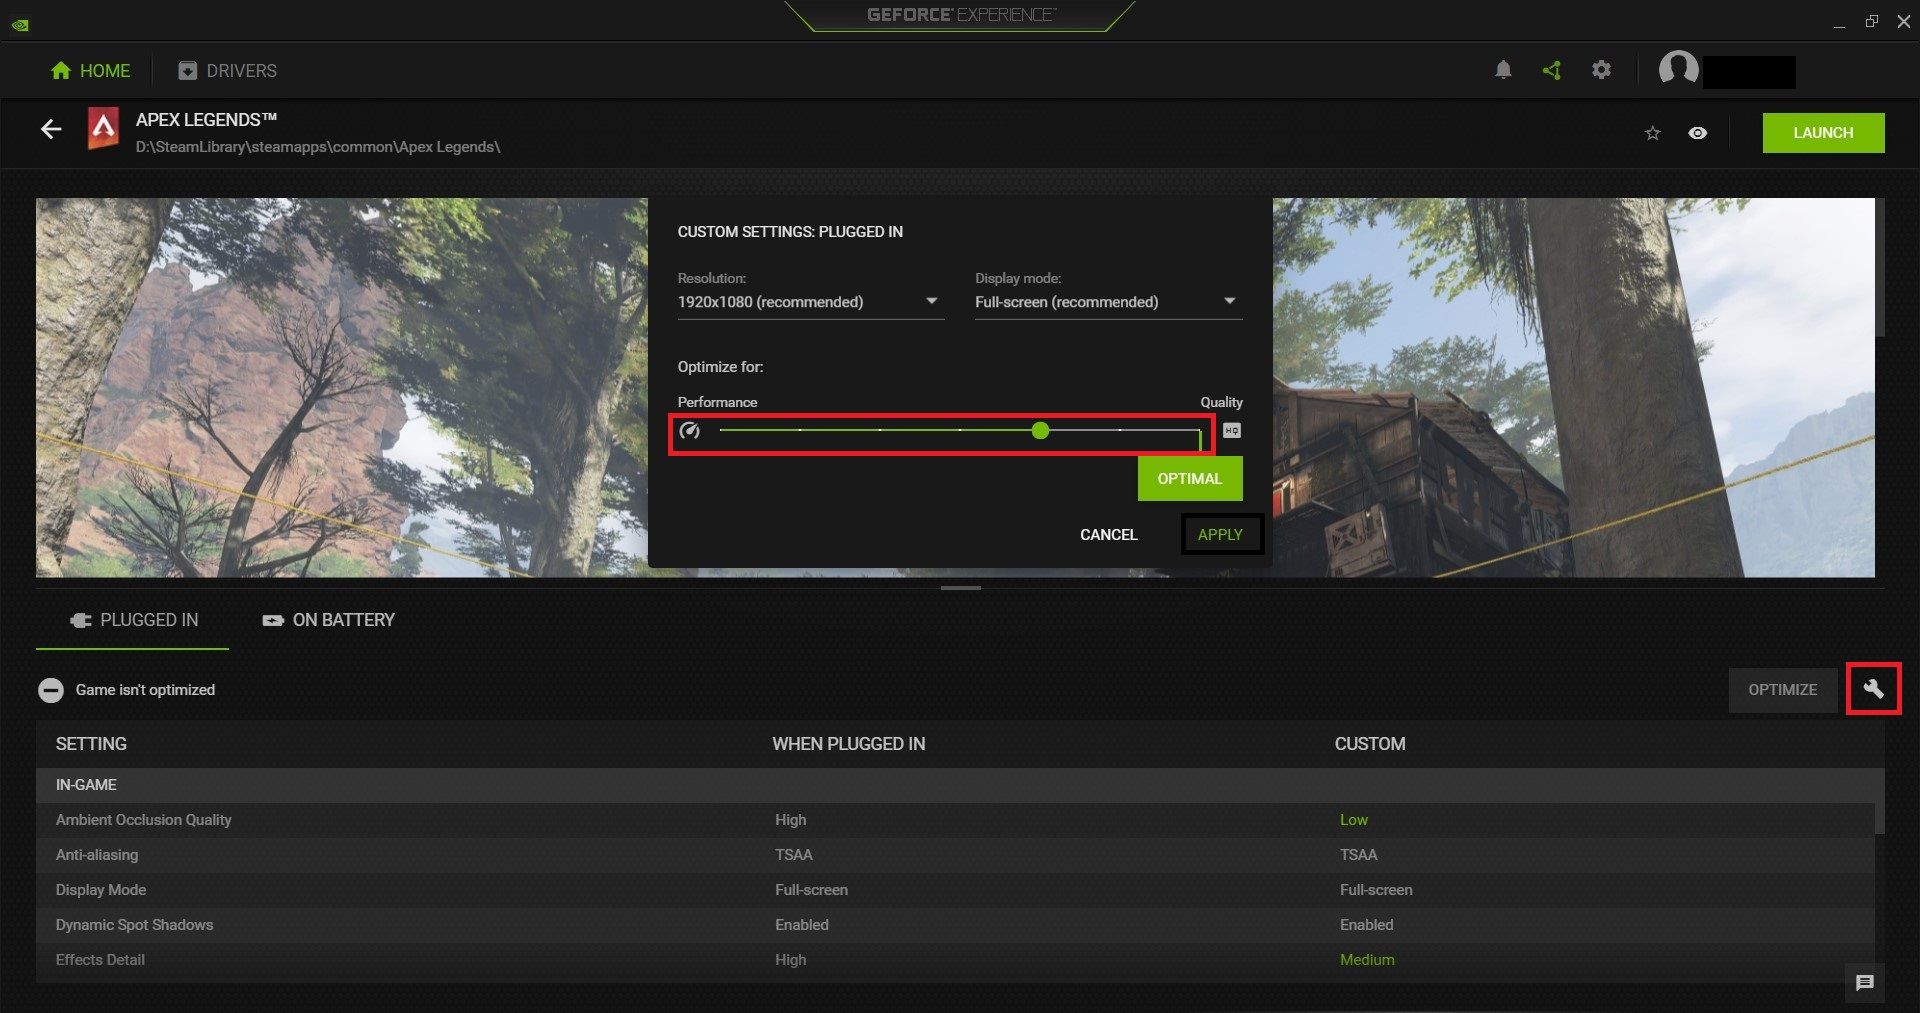
Task: Open GeForce Experience settings gear
Action: (1600, 70)
